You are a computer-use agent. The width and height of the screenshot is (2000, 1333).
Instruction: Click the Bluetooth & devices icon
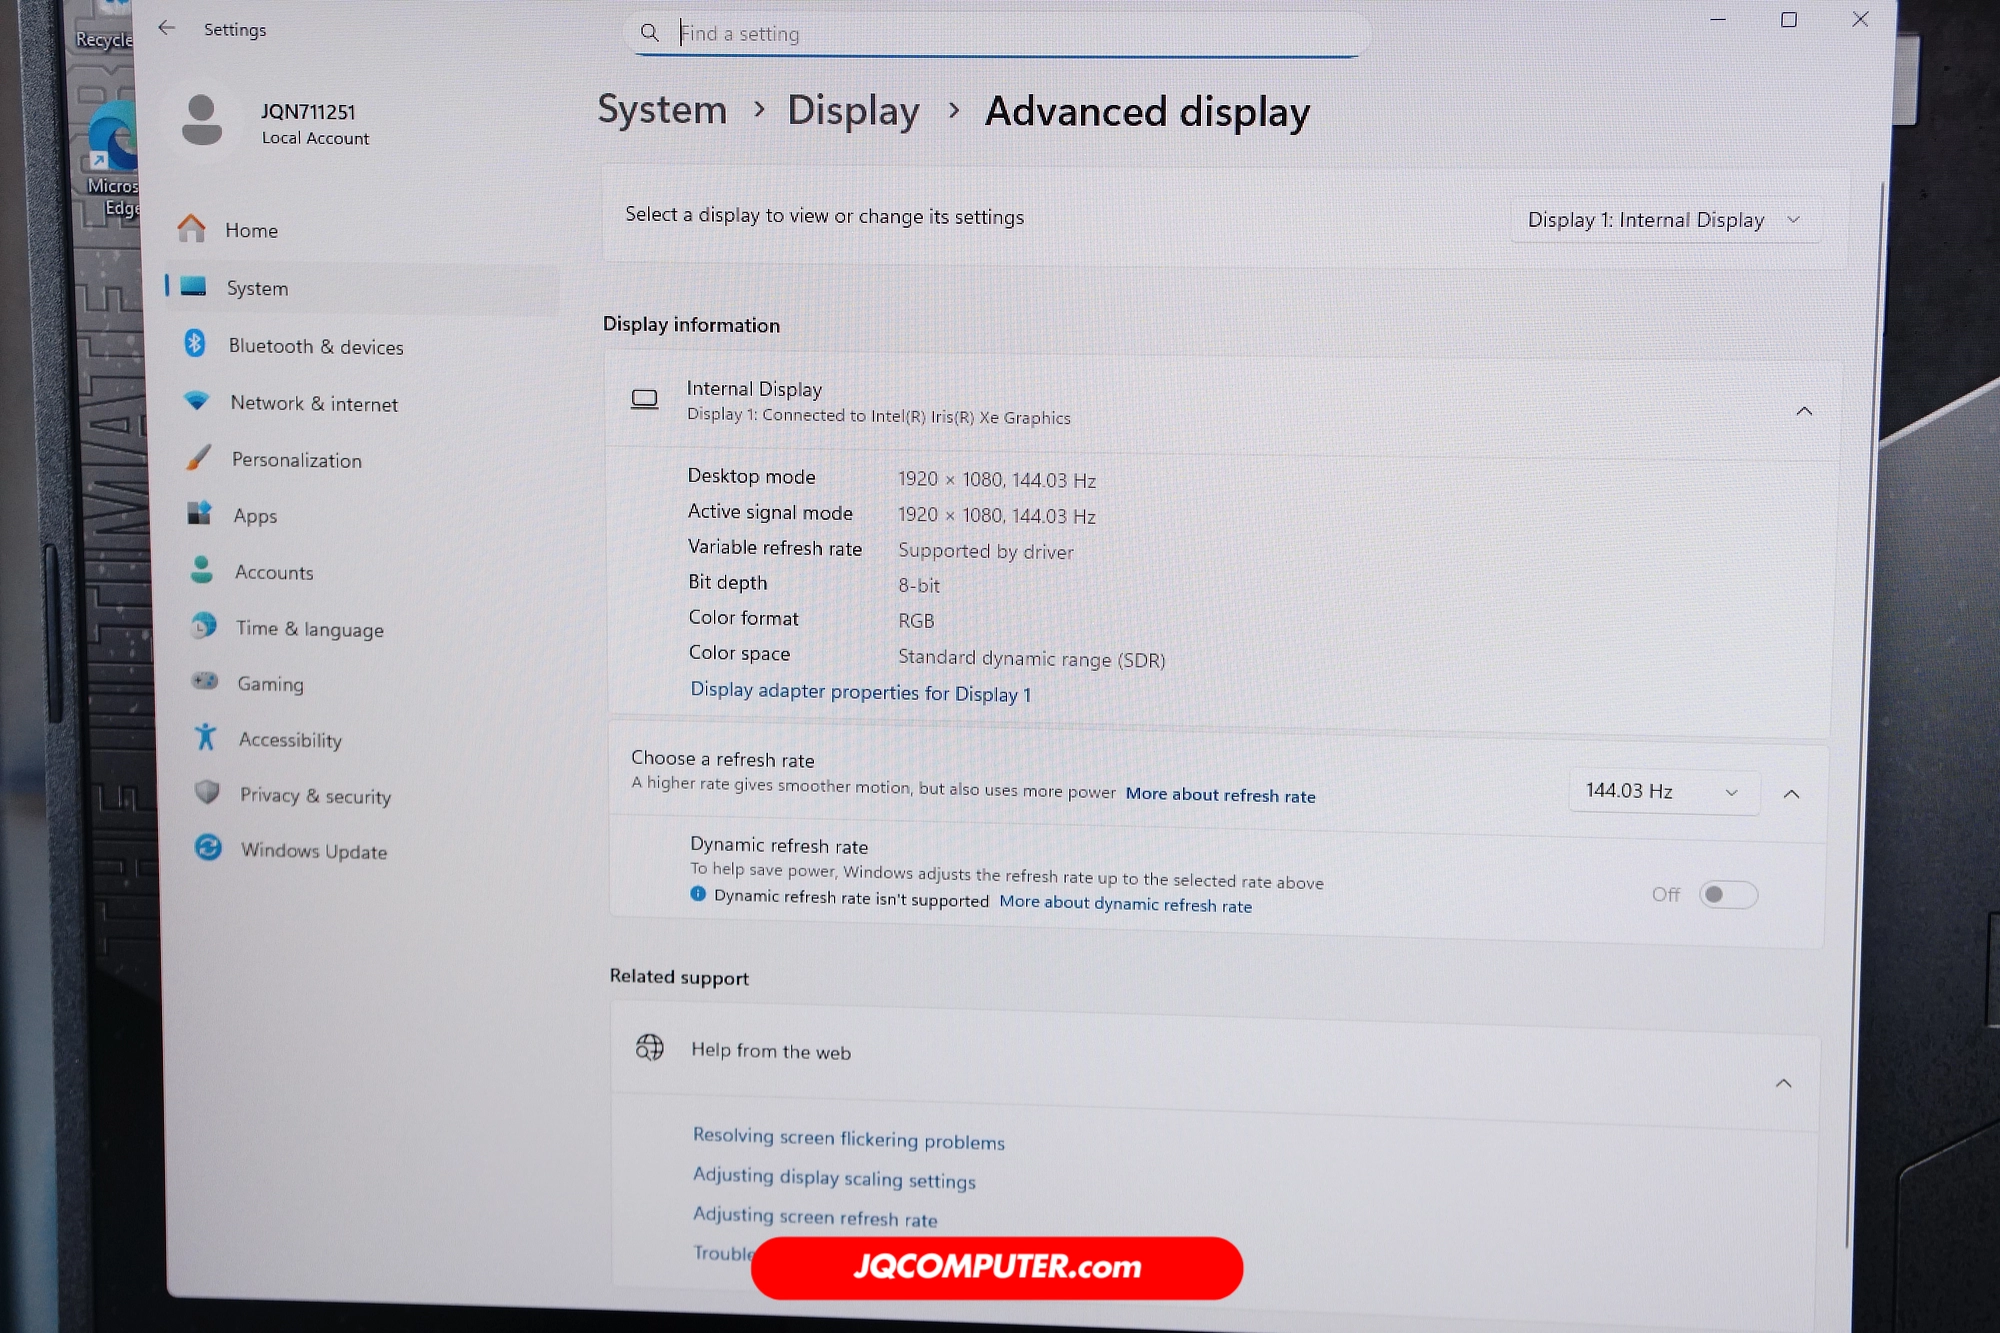[195, 344]
